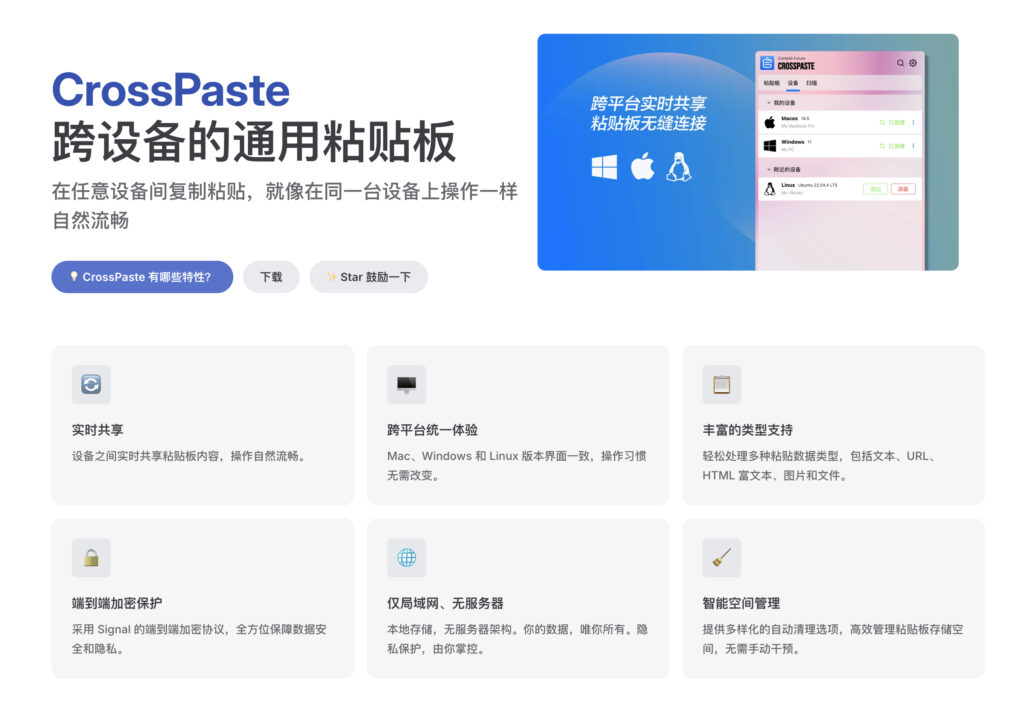
Task: Collapse the 附近的设备 section
Action: coord(769,169)
